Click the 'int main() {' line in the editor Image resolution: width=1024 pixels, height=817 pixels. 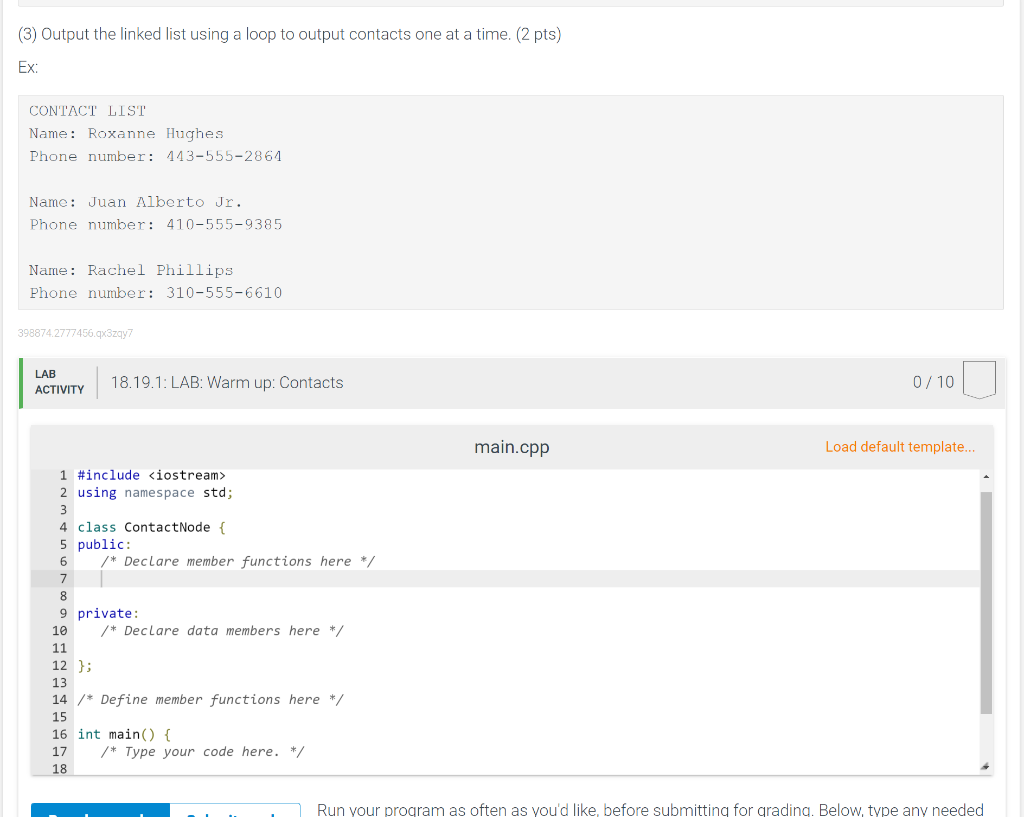click(119, 734)
